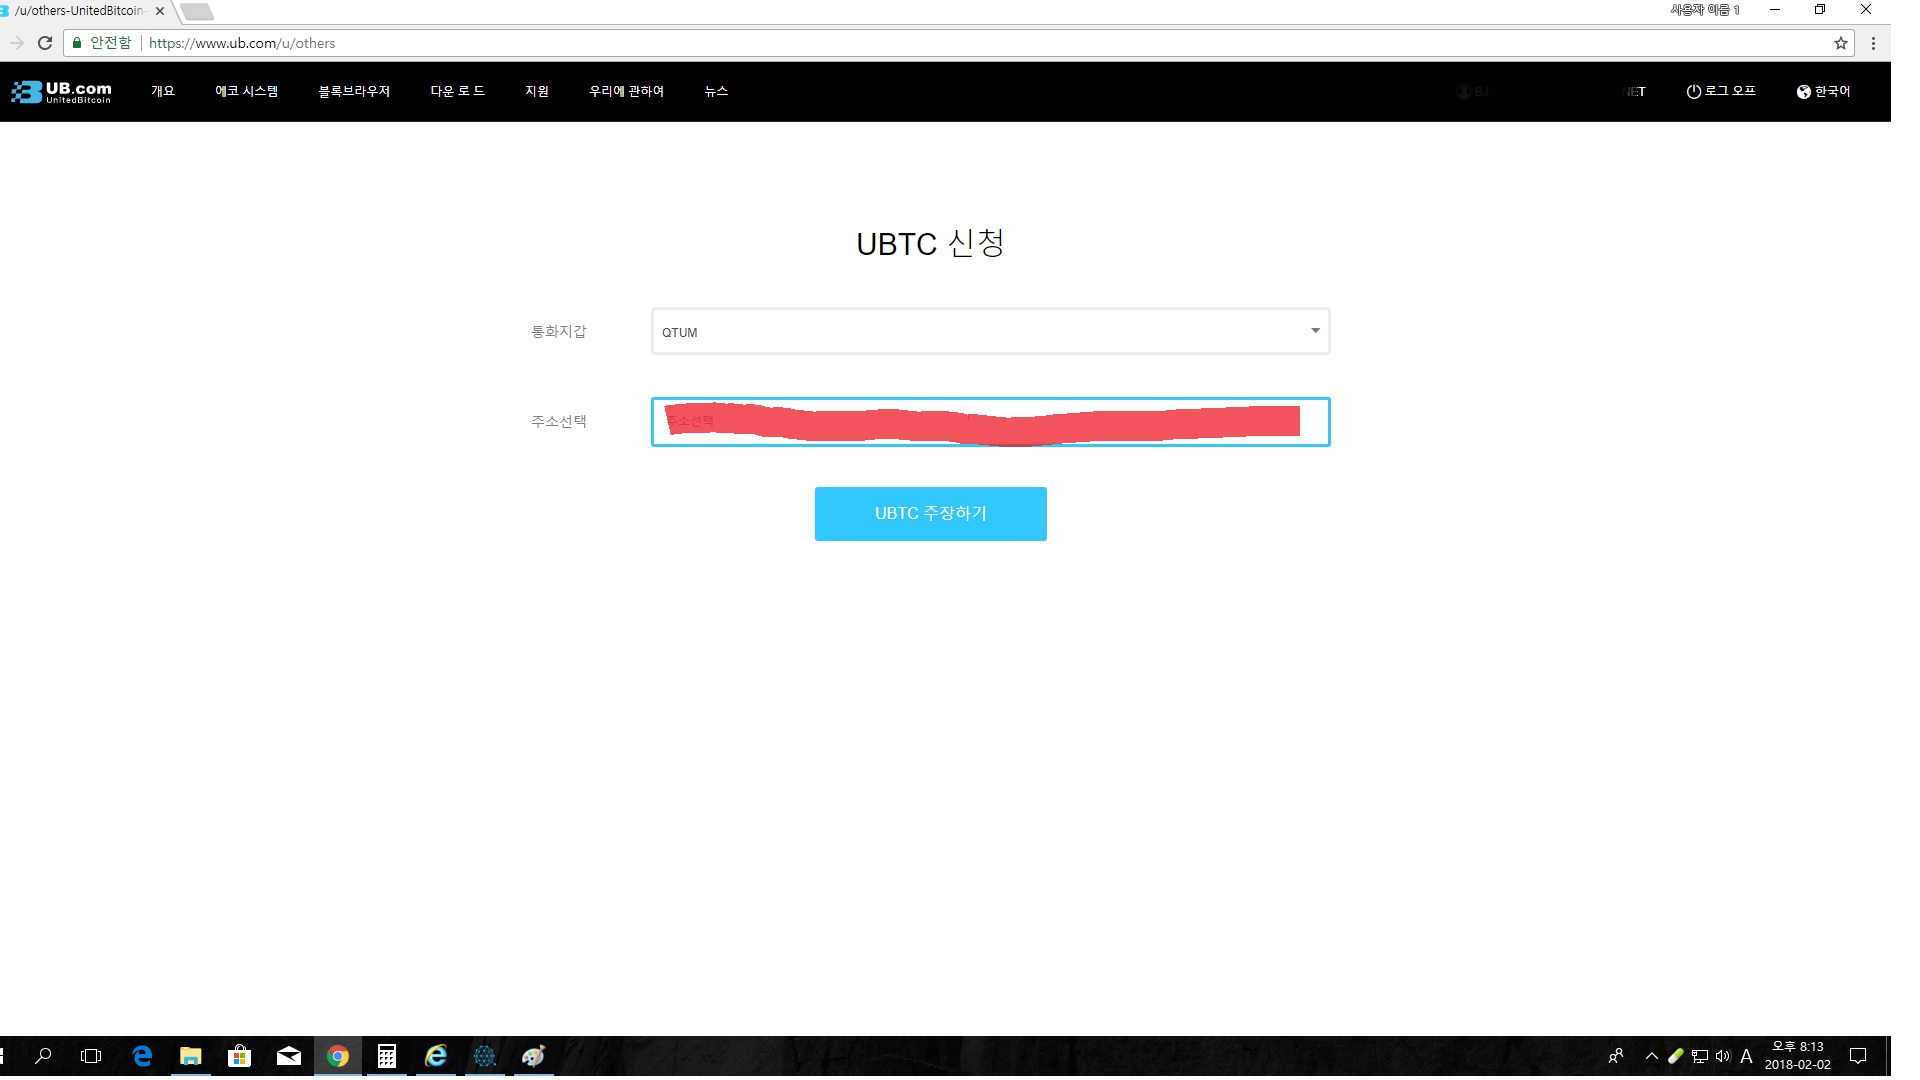Screen dimensions: 1920x1080
Task: Click the user account icon in navbar
Action: pyautogui.click(x=1464, y=92)
